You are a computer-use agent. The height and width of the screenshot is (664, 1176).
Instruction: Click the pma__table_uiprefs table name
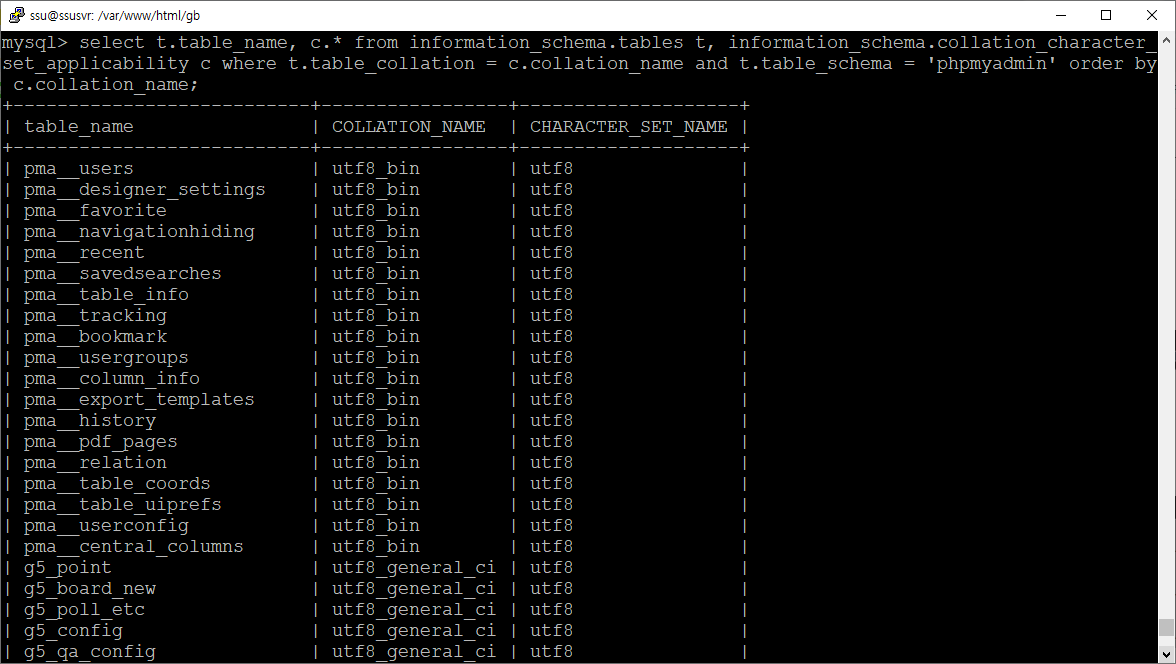(x=123, y=505)
